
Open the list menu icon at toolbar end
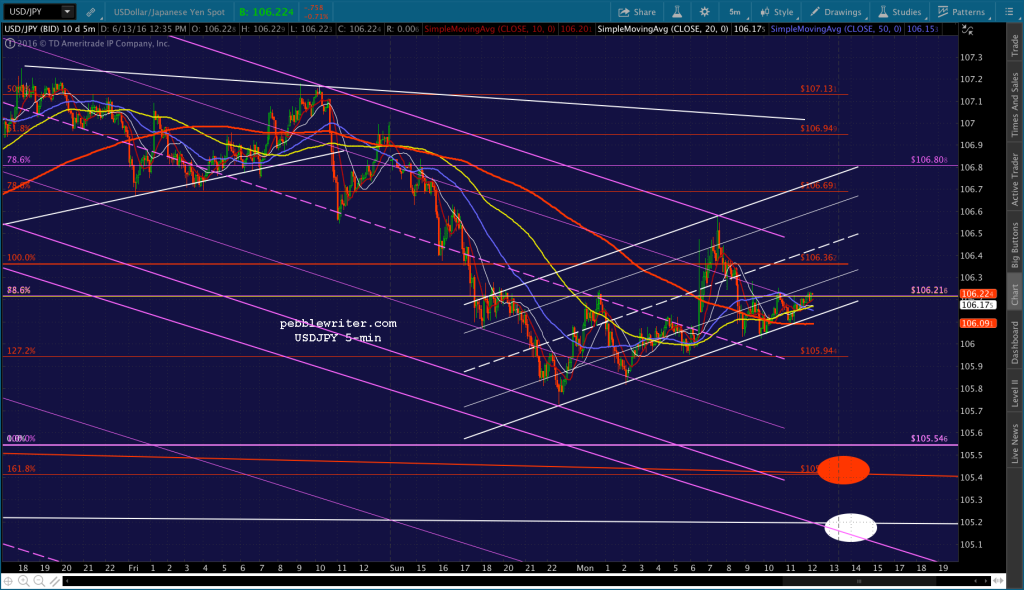(1008, 12)
